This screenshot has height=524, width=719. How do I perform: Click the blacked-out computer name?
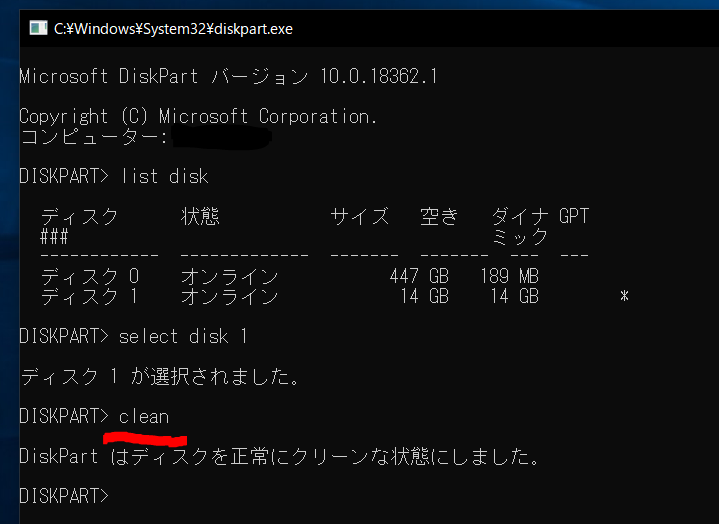(220, 137)
